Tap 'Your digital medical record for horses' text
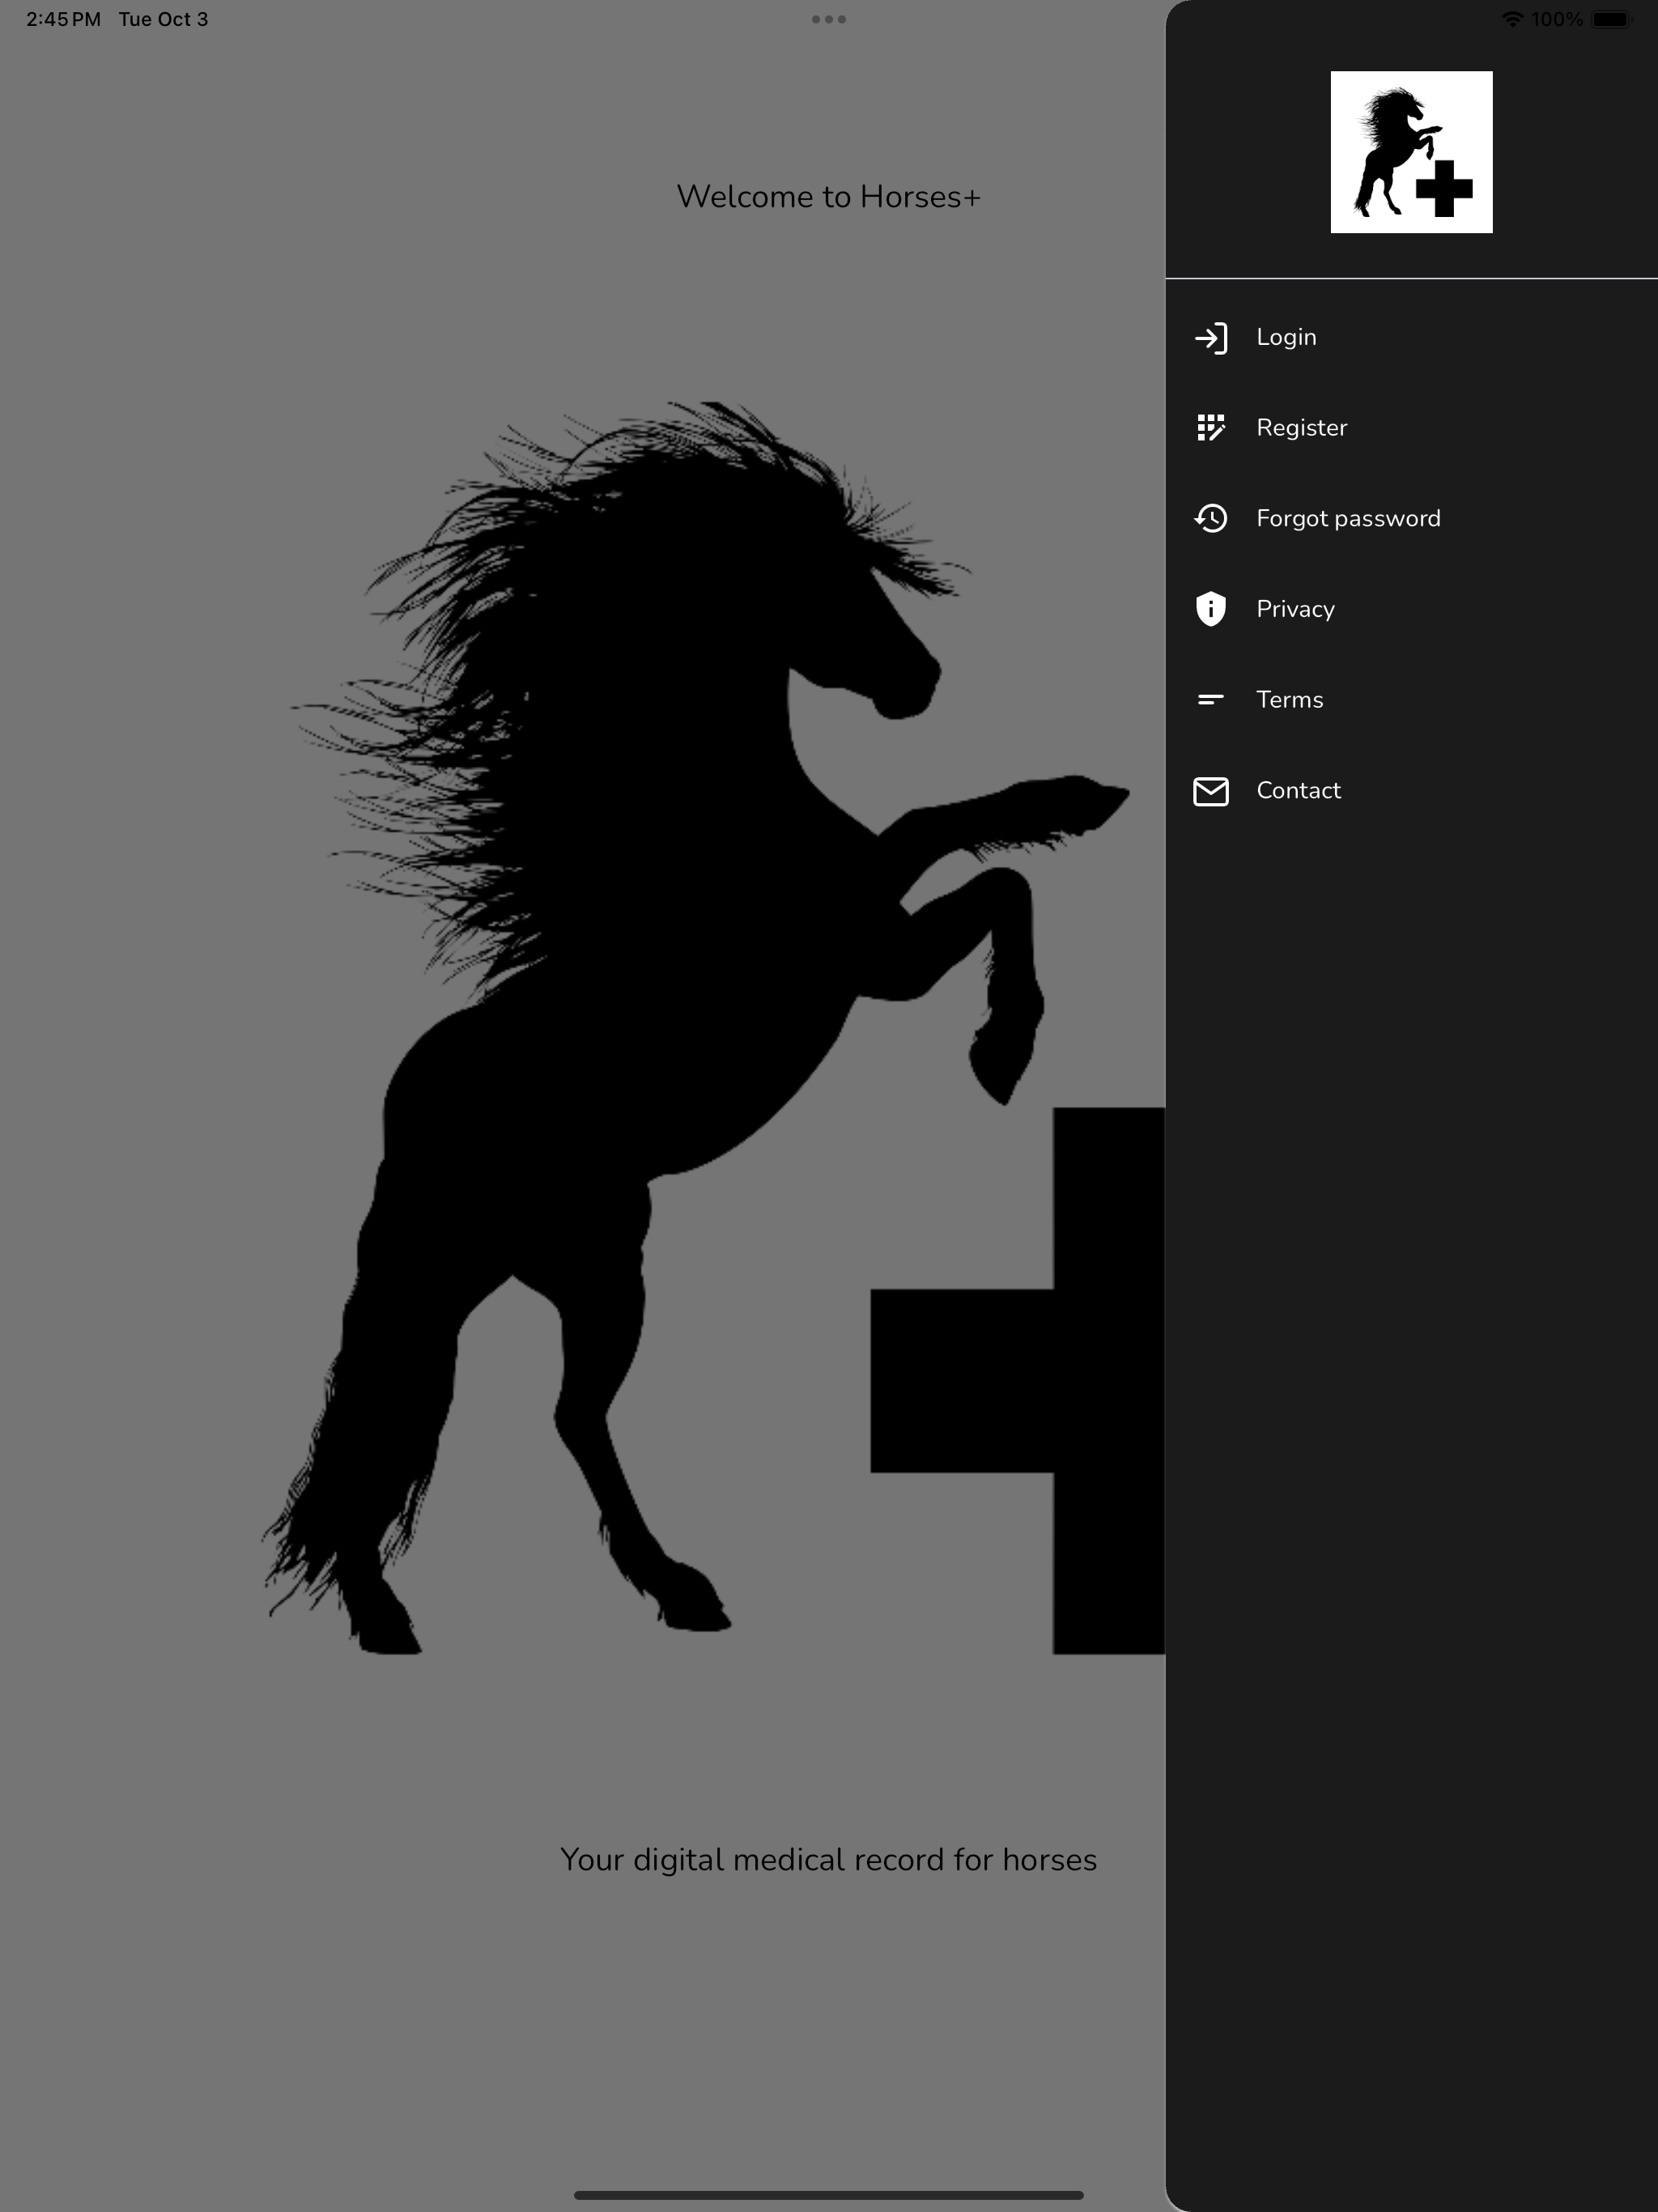Screen dimensions: 1658x2212 829,1860
